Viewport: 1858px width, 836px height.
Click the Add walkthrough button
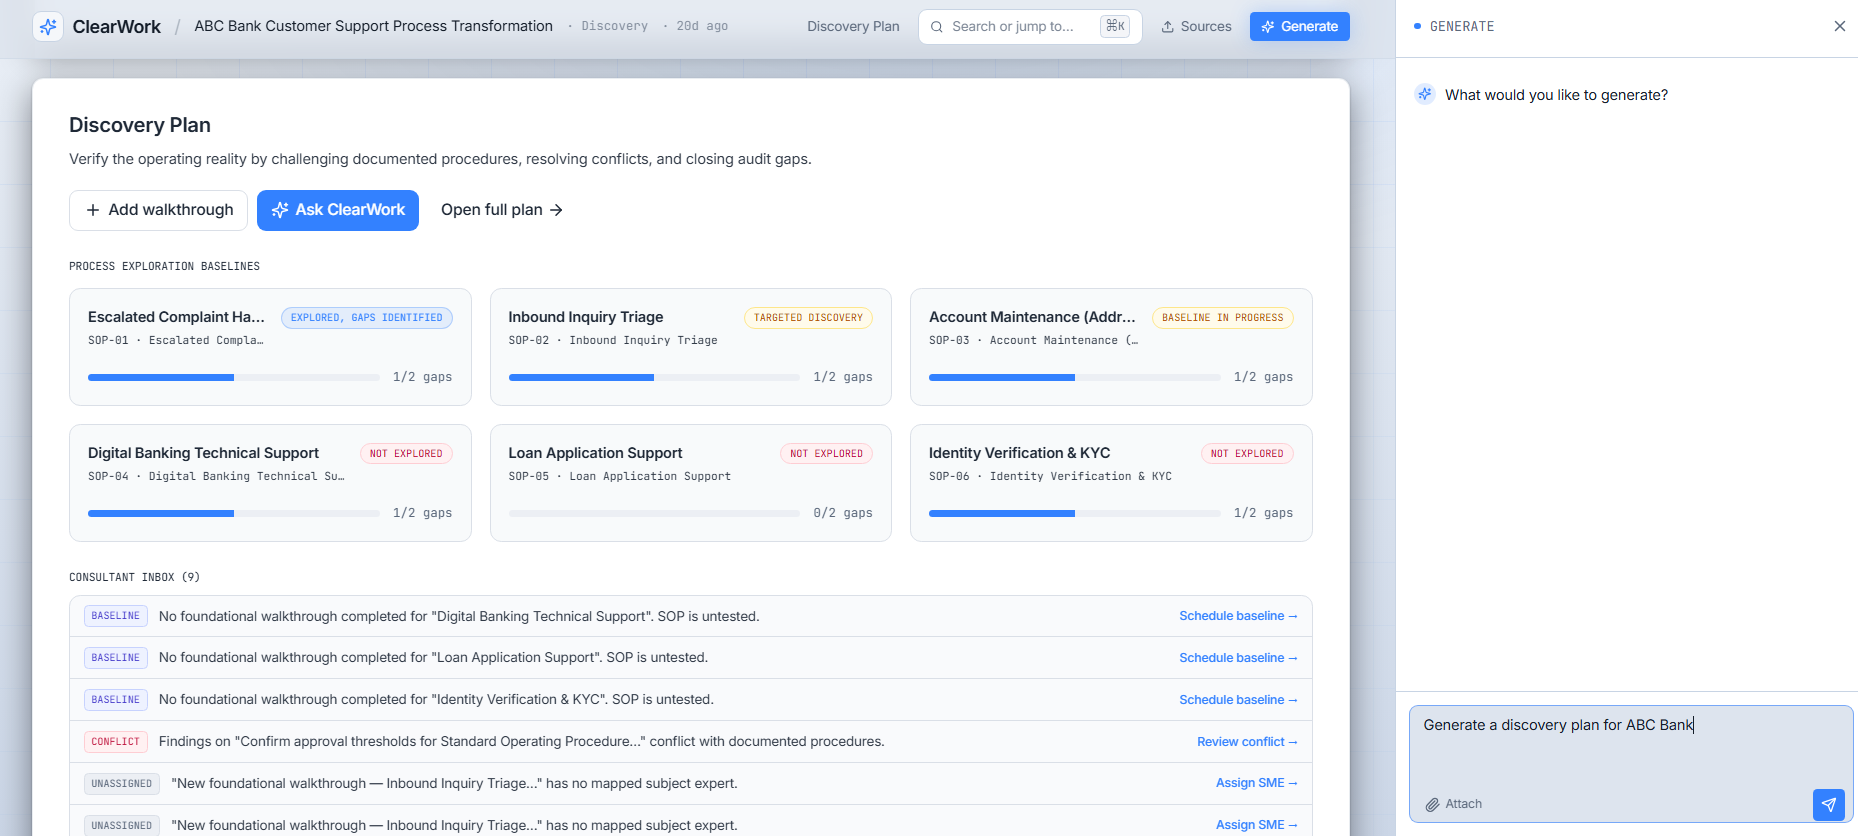(158, 210)
